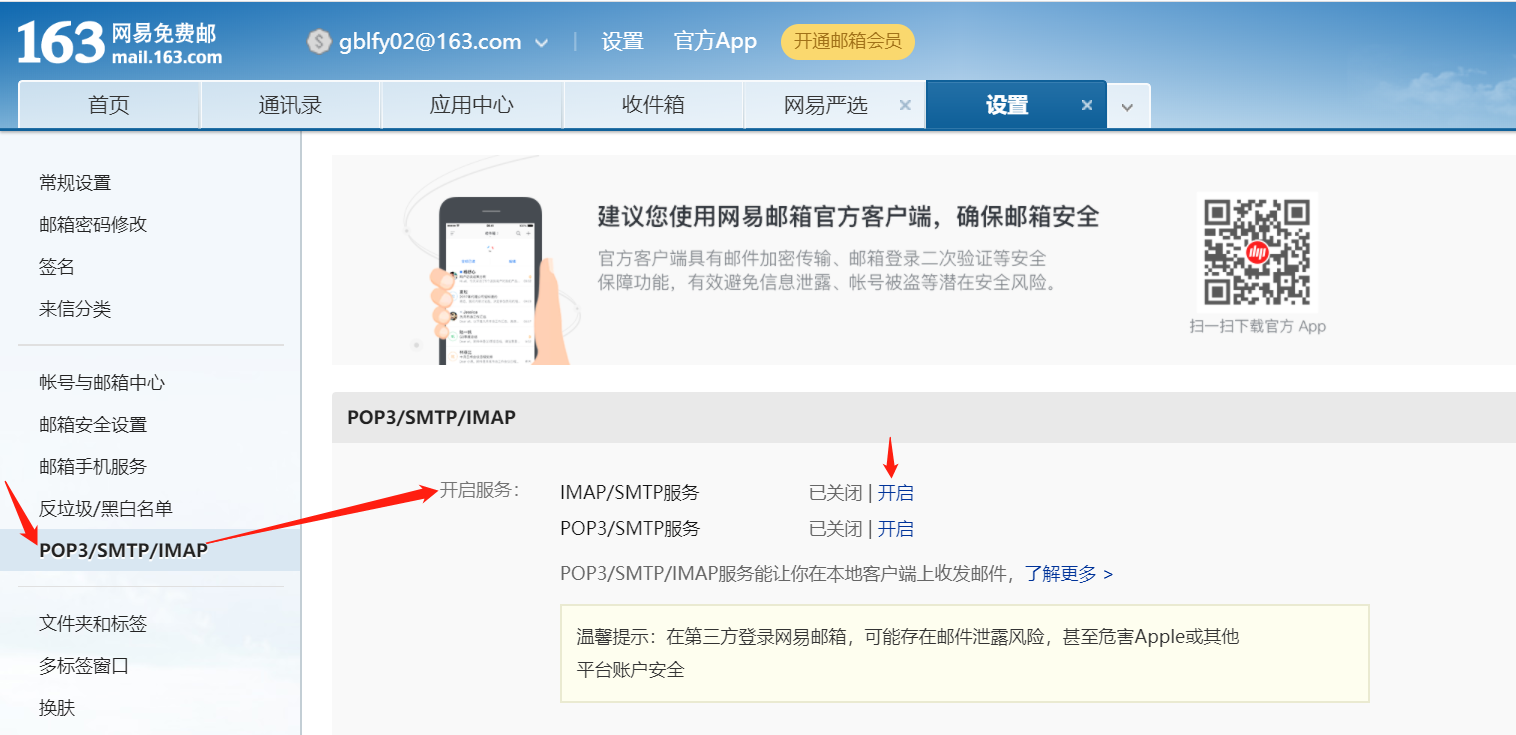This screenshot has width=1516, height=735.
Task: Switch to the 网易严选 tab
Action: [826, 105]
